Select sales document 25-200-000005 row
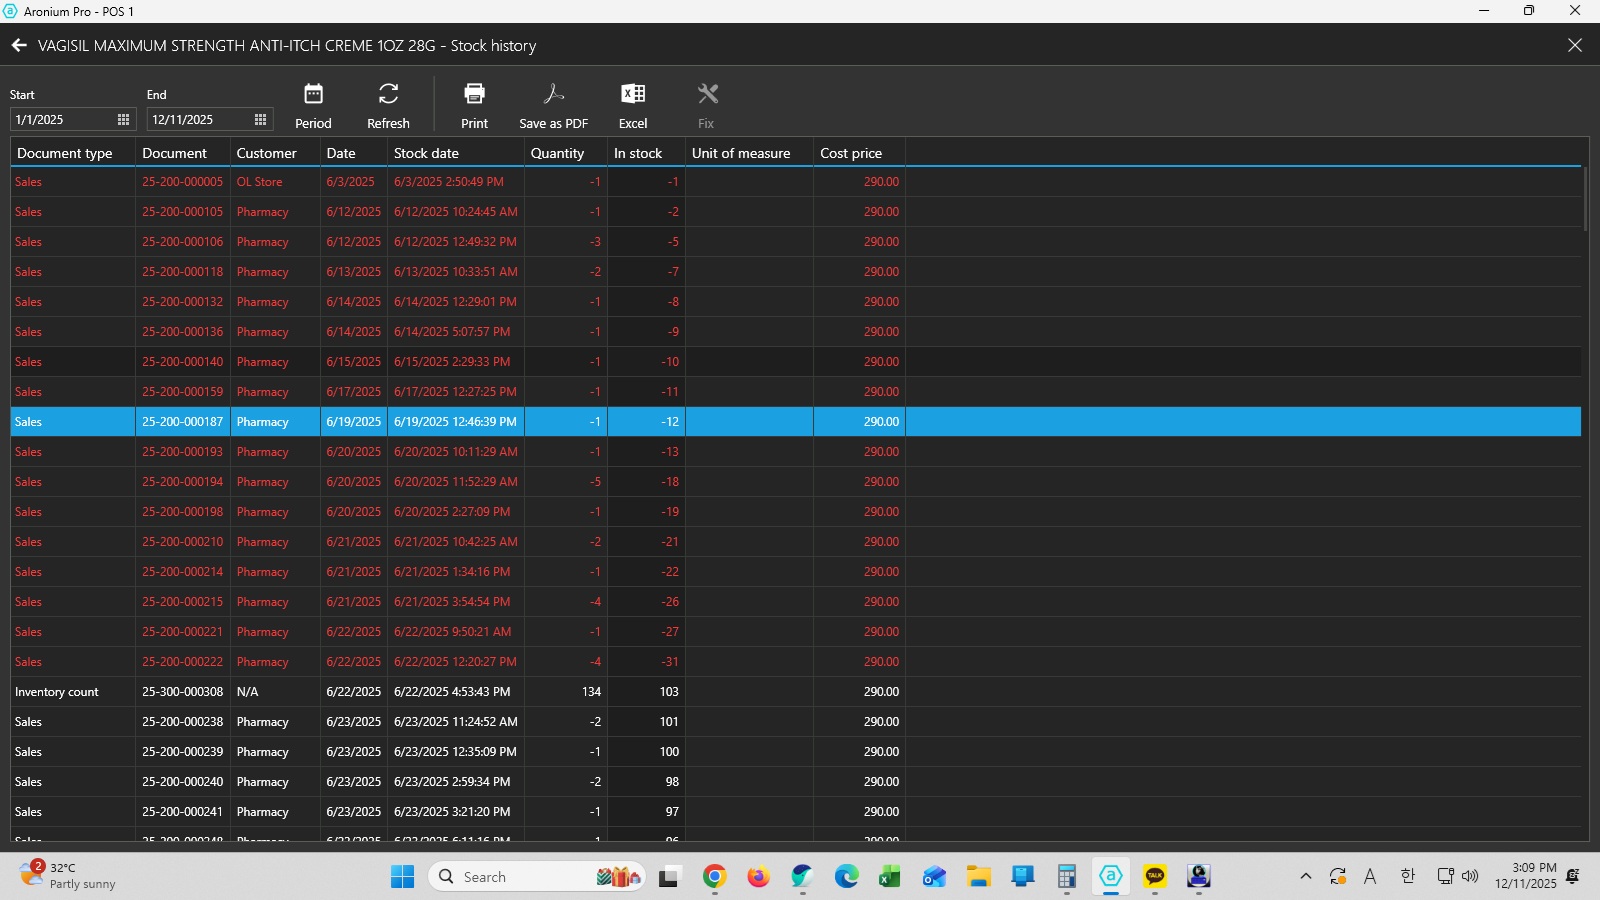This screenshot has width=1600, height=900. [182, 182]
